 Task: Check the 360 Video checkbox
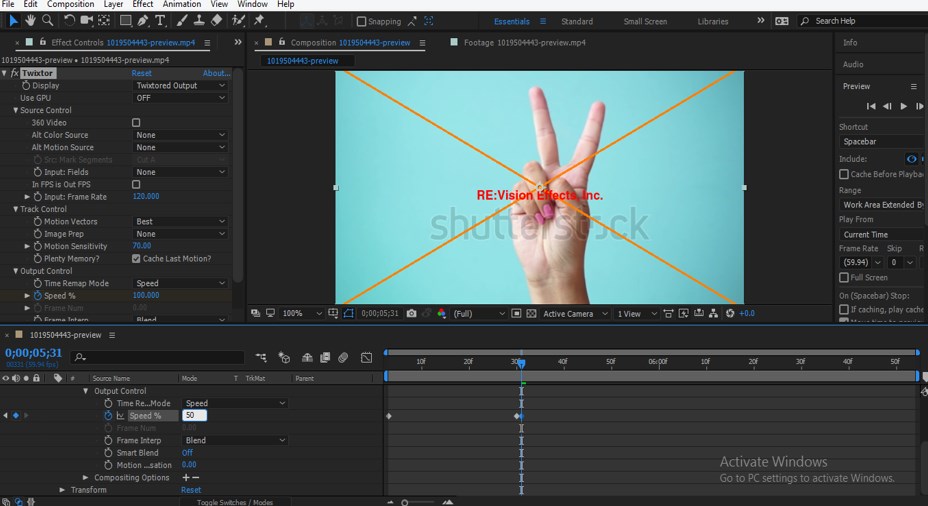pos(136,123)
